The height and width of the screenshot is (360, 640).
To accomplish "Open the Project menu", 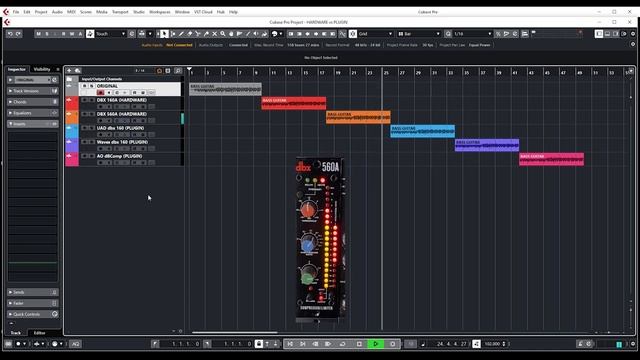I will [x=41, y=12].
